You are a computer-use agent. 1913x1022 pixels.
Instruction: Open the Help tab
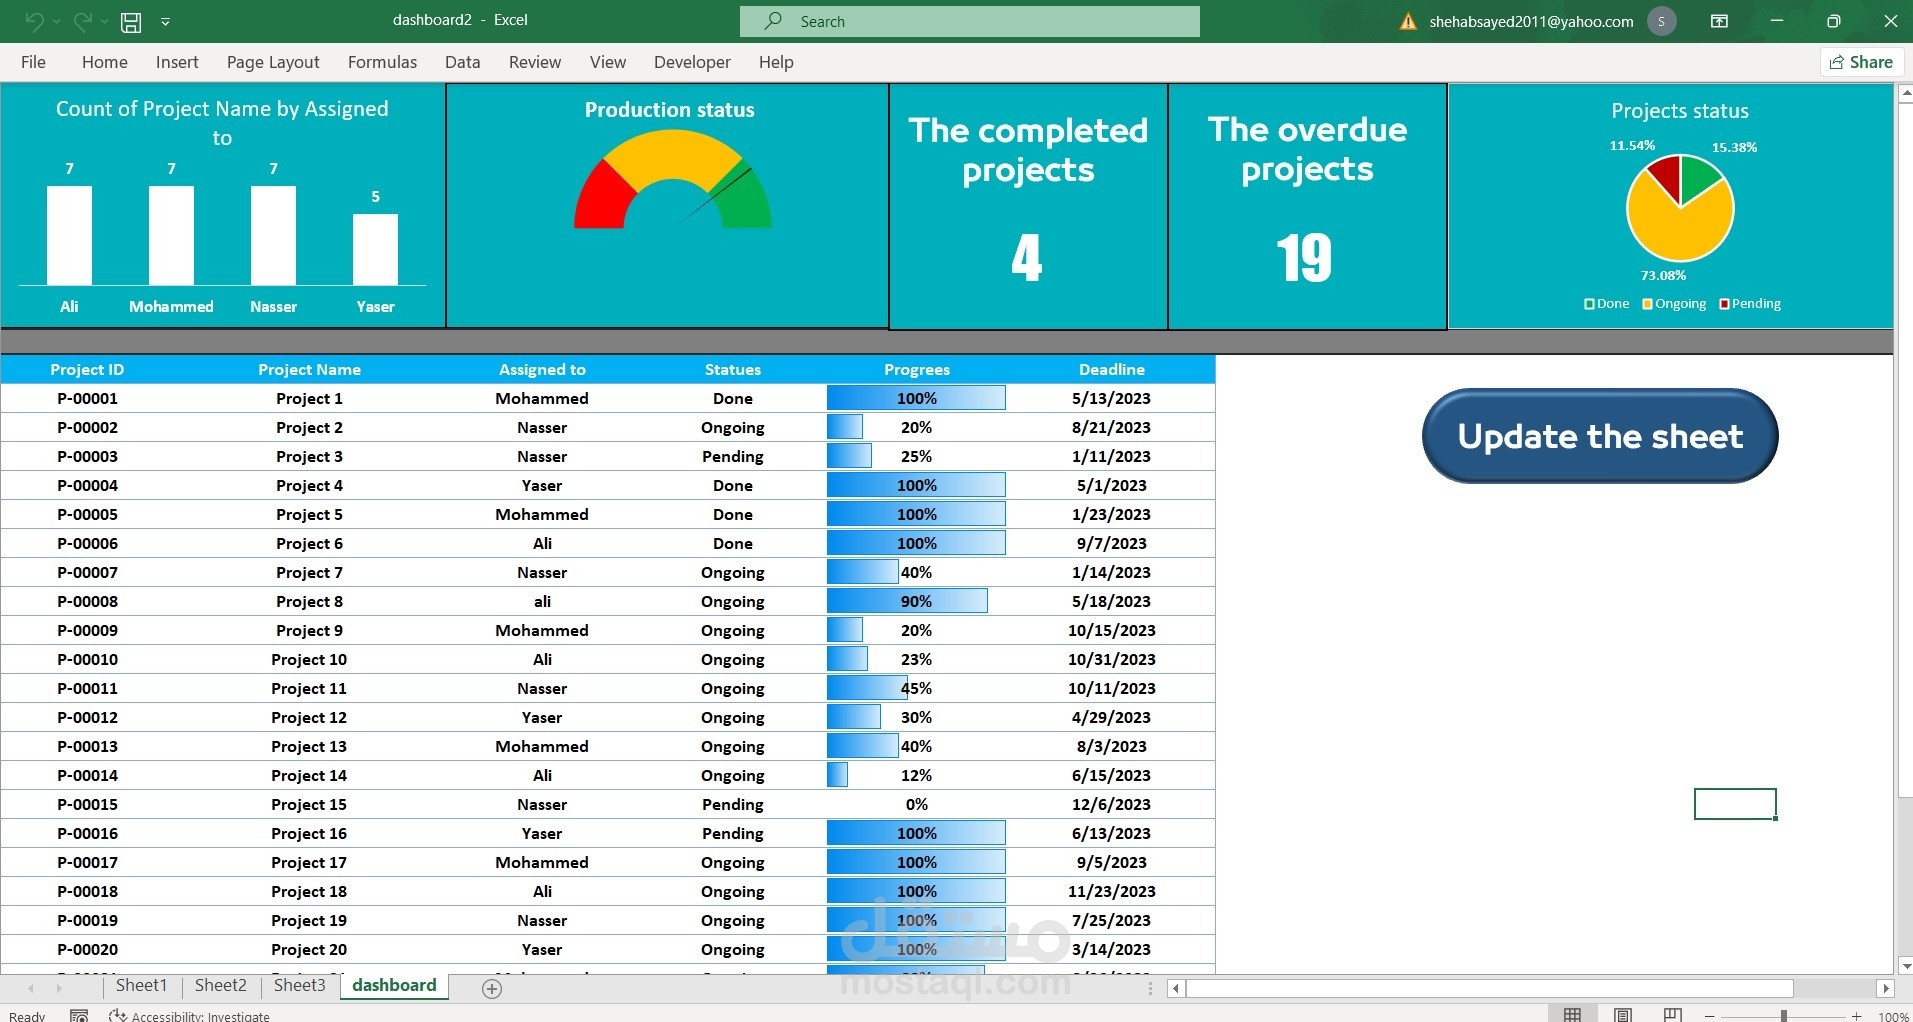click(776, 62)
